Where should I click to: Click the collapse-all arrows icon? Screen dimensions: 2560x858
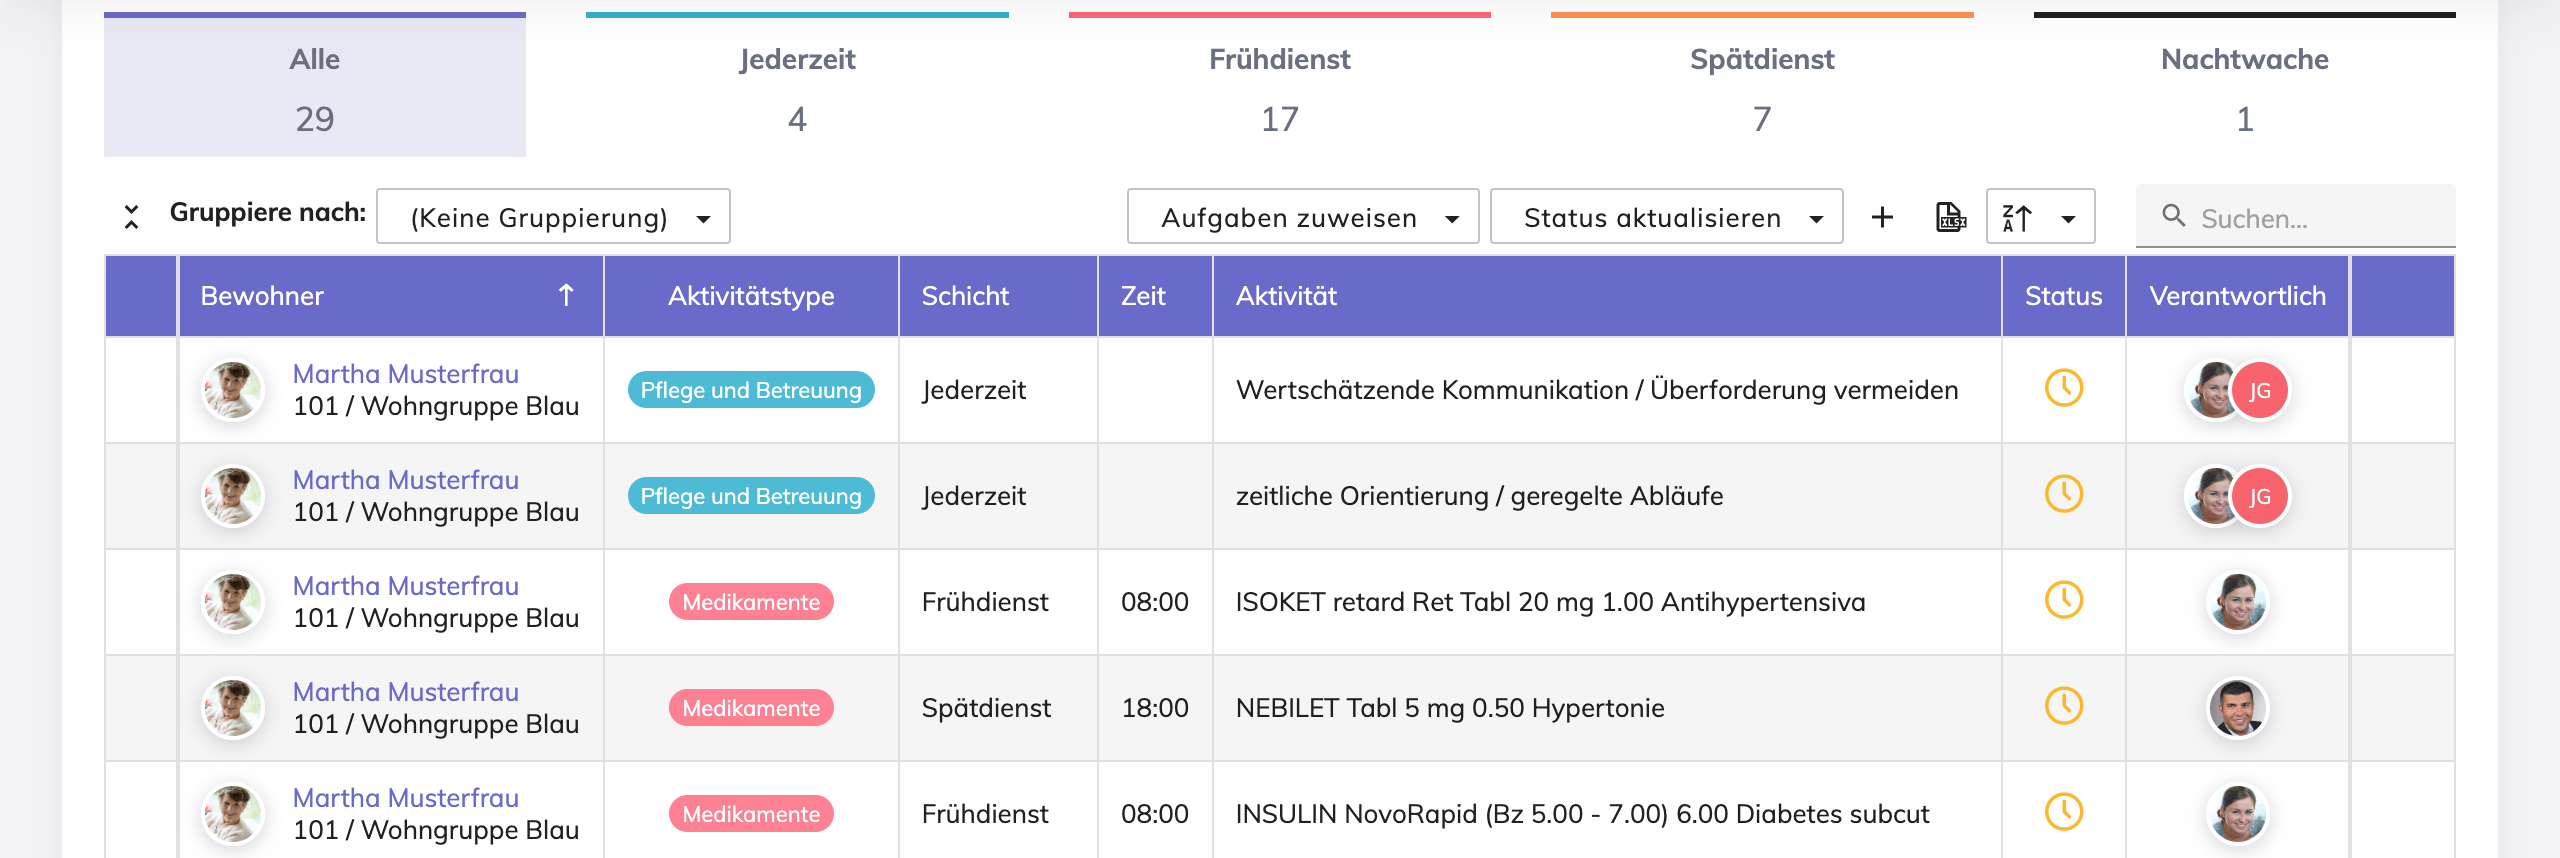131,217
